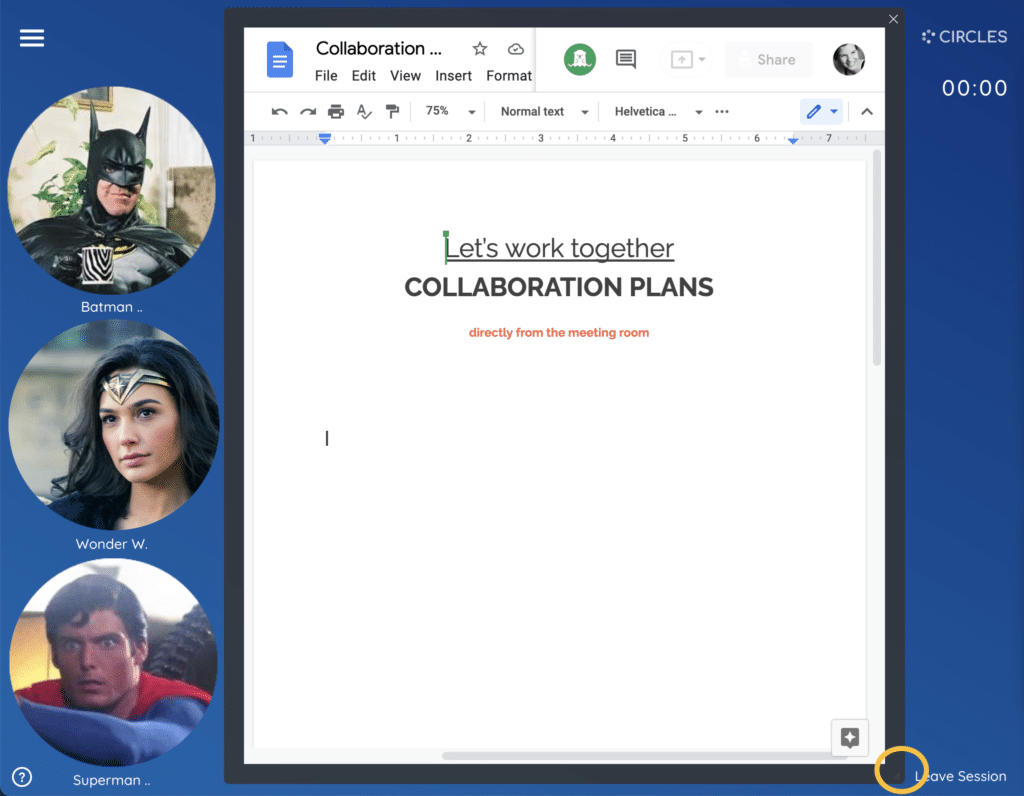Select the paint format tool
The height and width of the screenshot is (796, 1024).
[x=392, y=112]
